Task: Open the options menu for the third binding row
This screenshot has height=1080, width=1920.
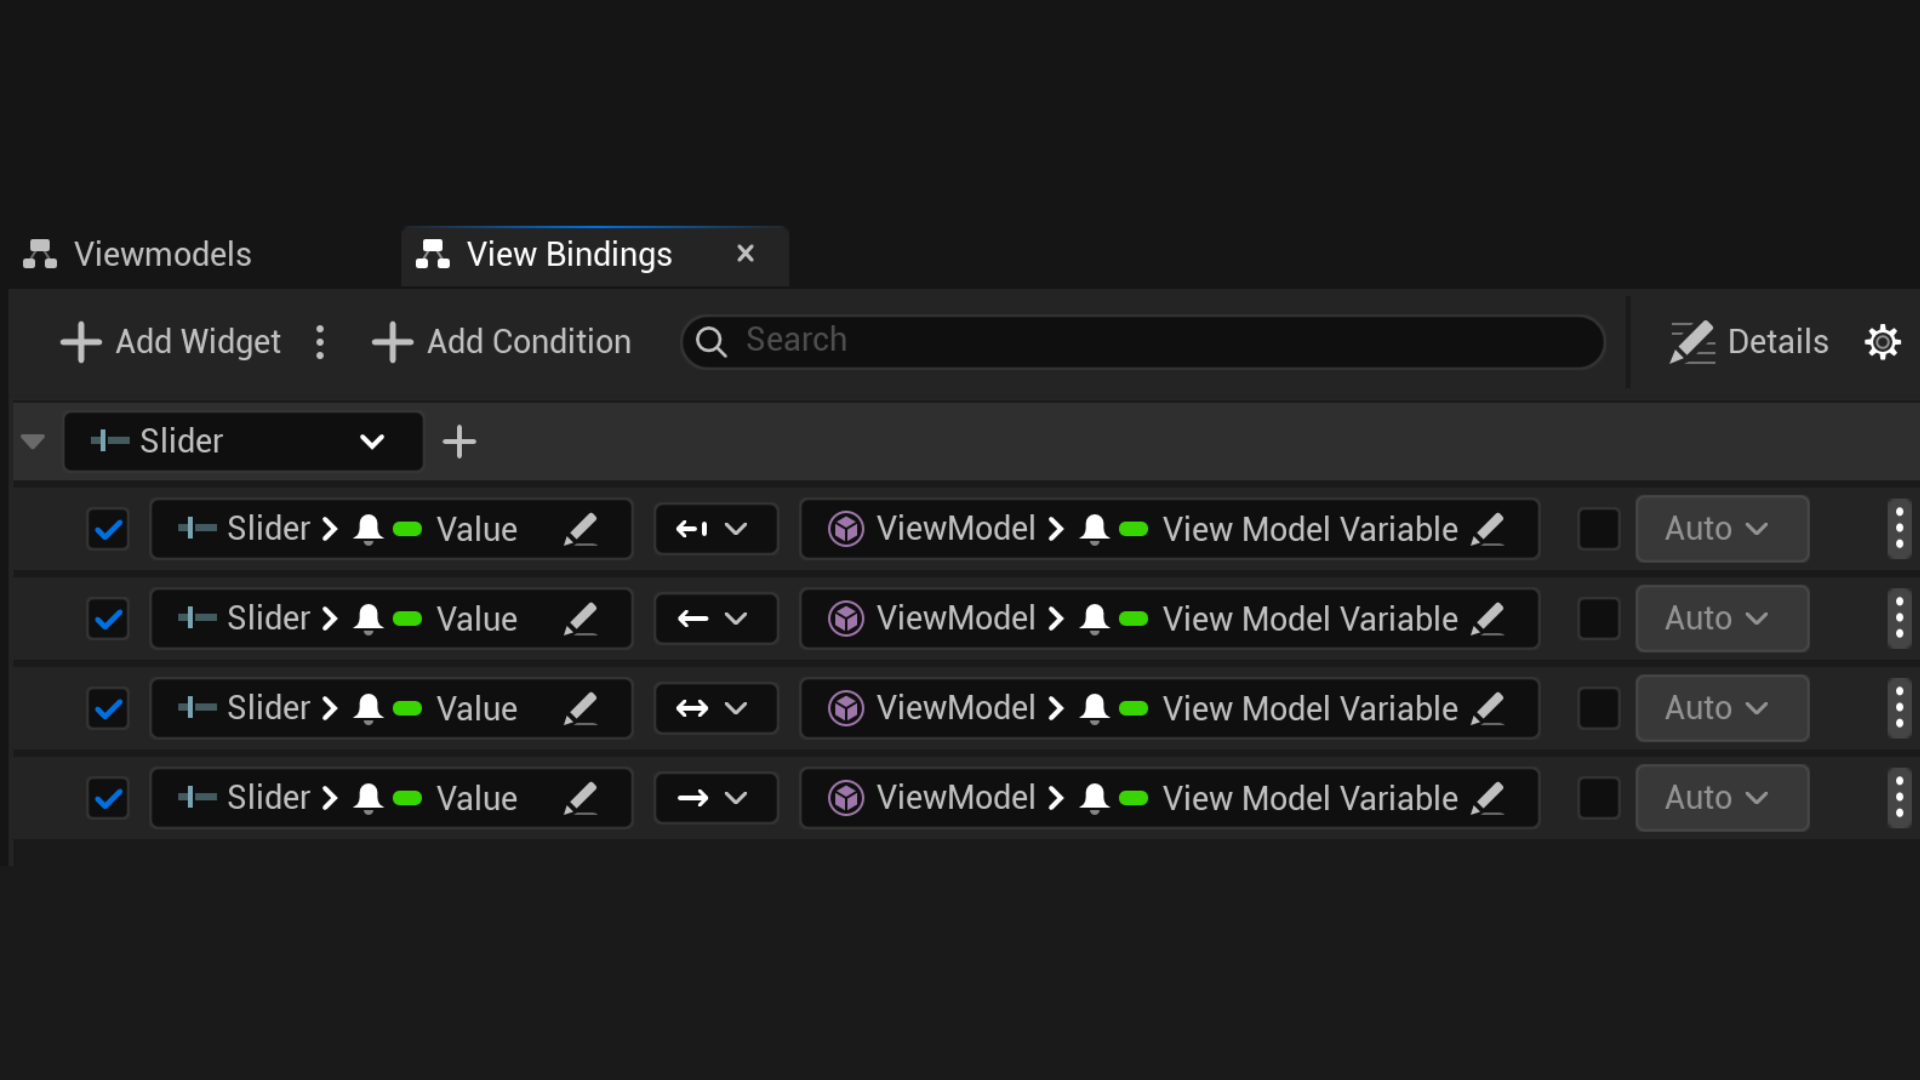Action: pyautogui.click(x=1898, y=708)
